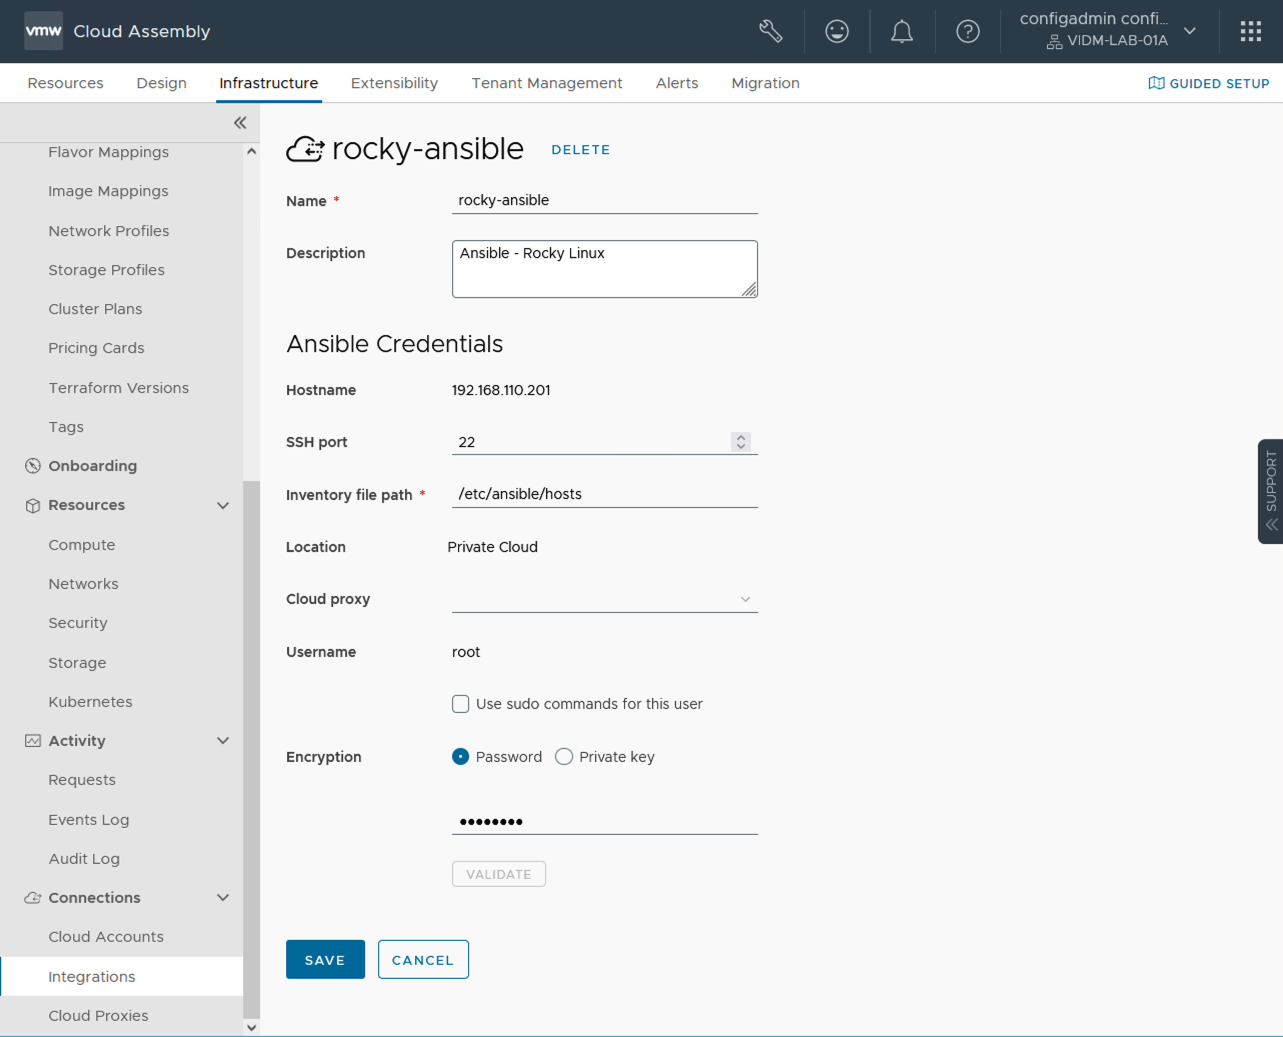This screenshot has width=1283, height=1037.
Task: Click the Inventory file path field
Action: tap(604, 494)
